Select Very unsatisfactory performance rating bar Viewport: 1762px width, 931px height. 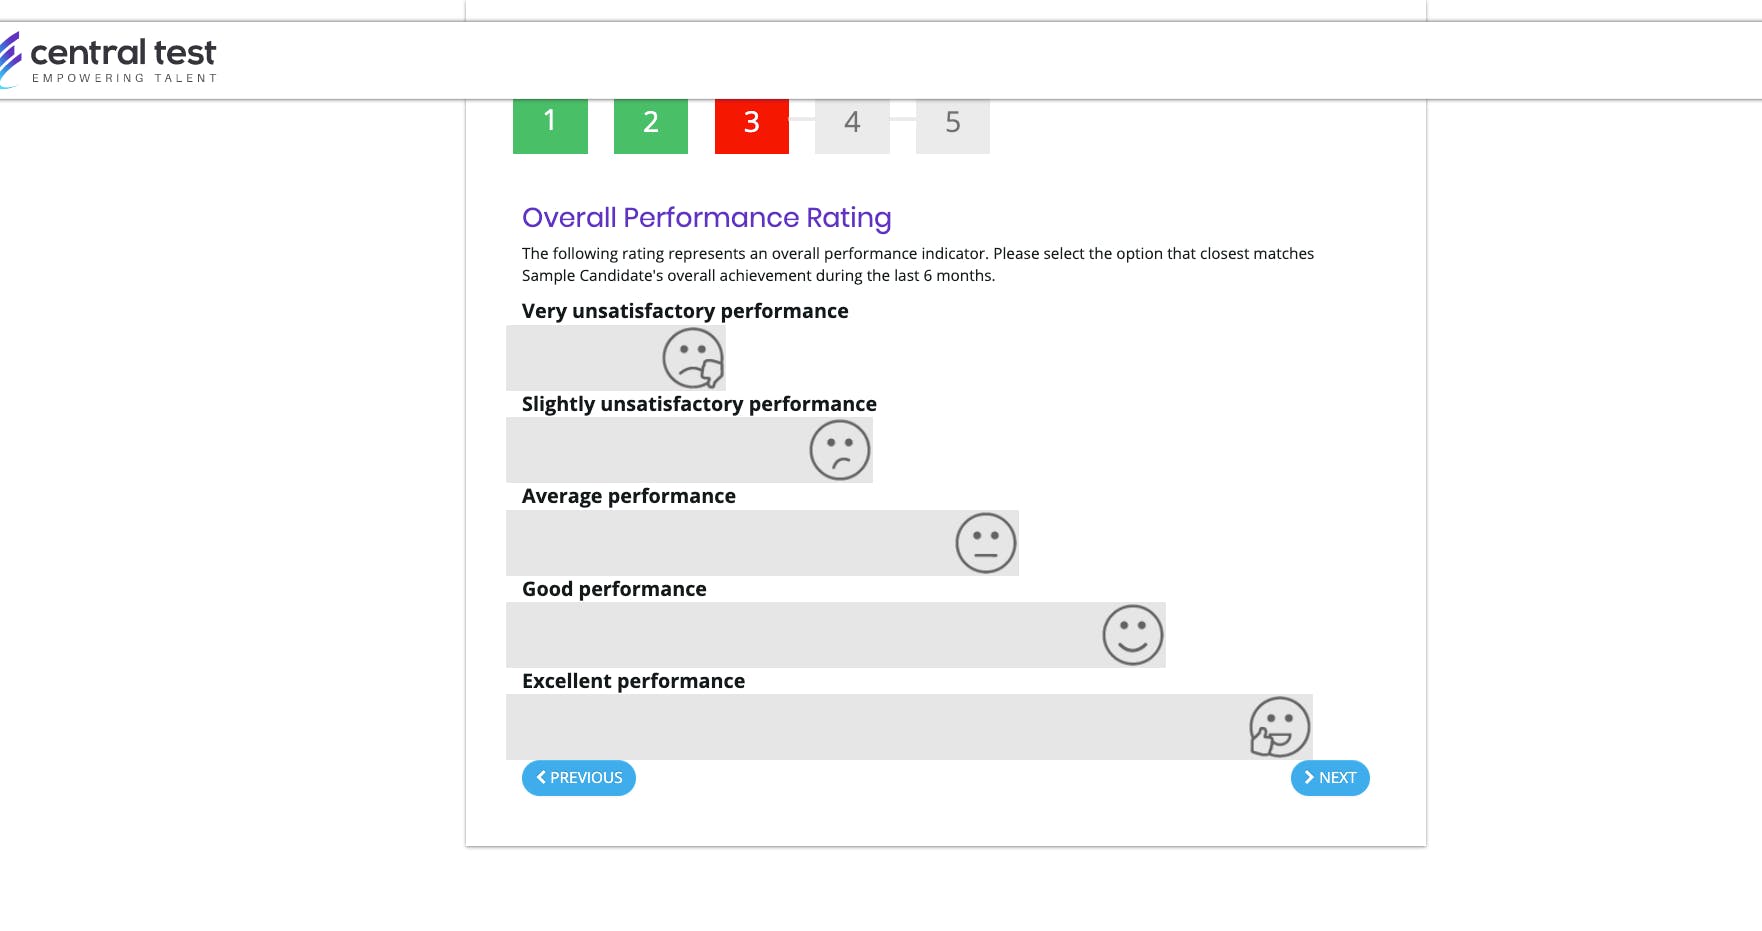(616, 358)
